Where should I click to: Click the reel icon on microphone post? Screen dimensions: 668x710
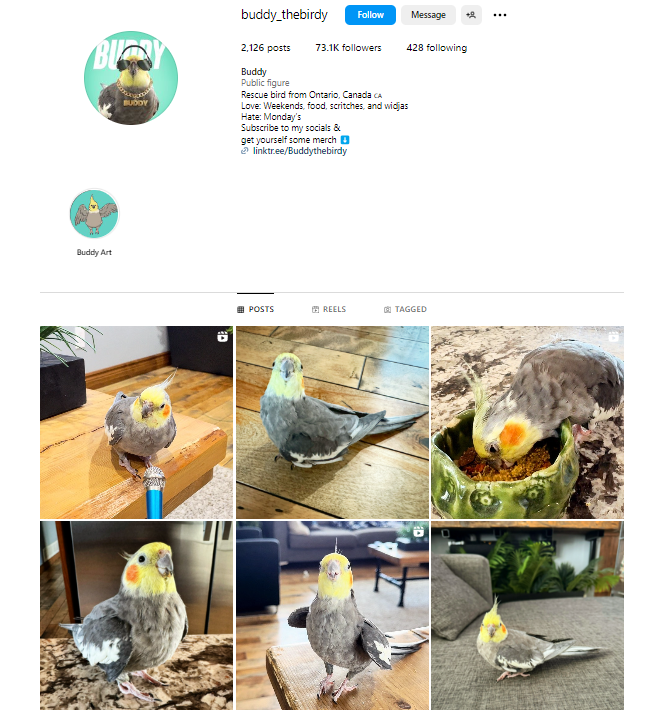[222, 336]
